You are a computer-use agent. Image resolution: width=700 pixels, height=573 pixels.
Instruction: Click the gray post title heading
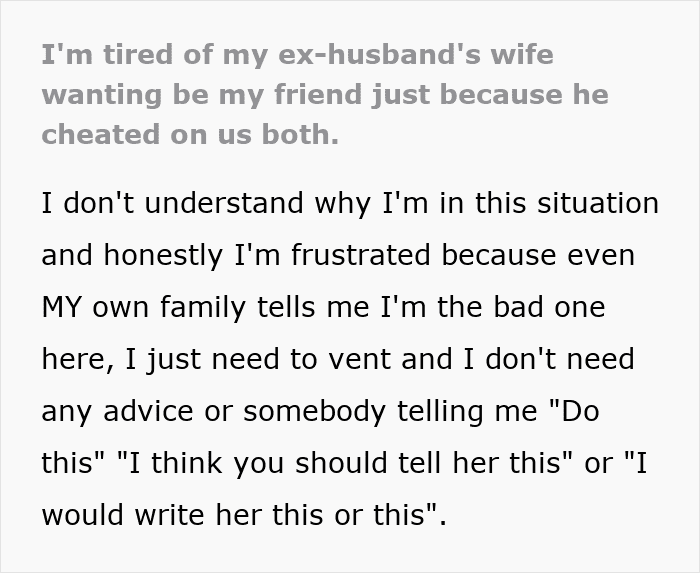pos(325,95)
